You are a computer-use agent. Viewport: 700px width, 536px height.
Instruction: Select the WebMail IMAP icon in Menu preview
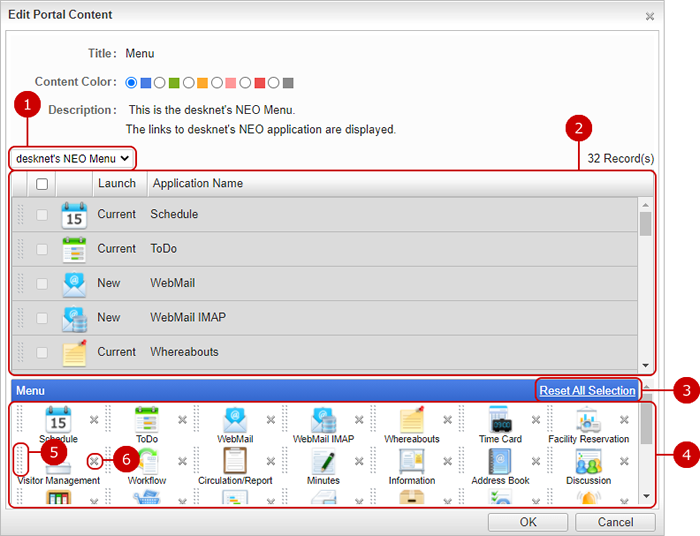[x=324, y=419]
